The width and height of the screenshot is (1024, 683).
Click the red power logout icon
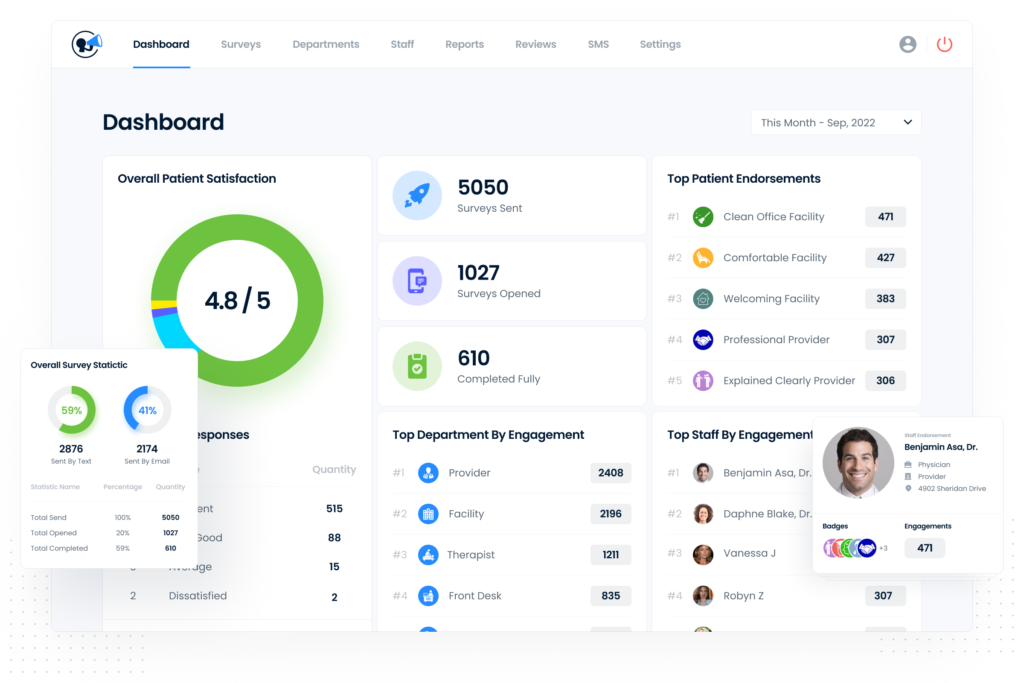coord(944,44)
